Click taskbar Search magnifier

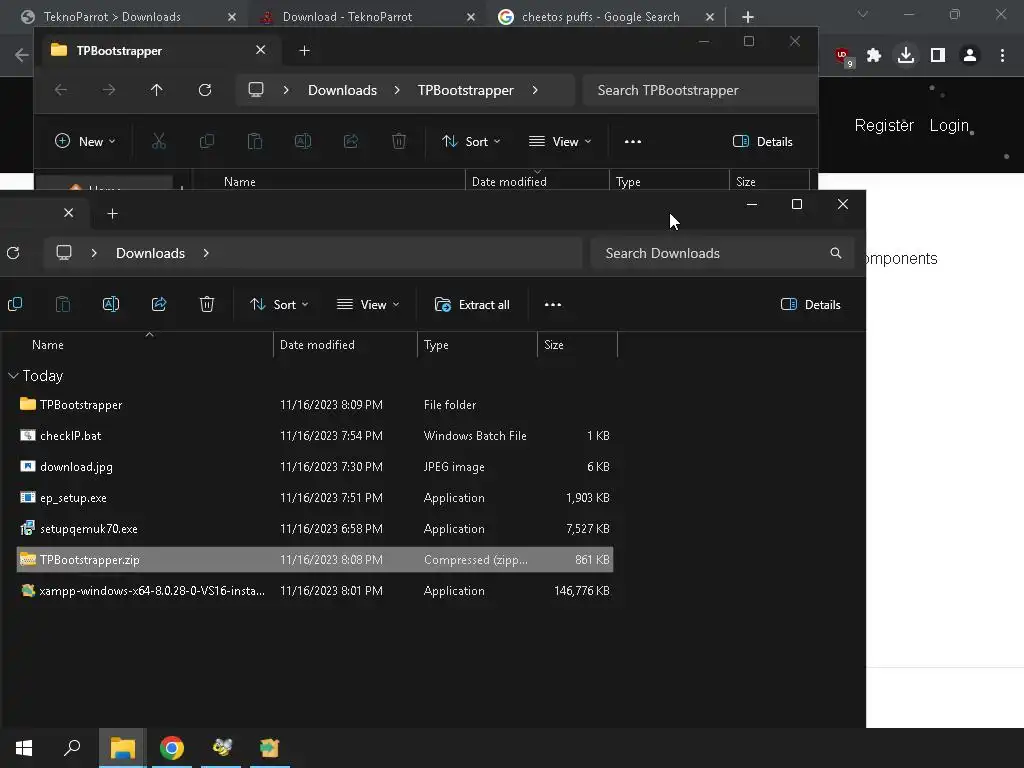[72, 748]
